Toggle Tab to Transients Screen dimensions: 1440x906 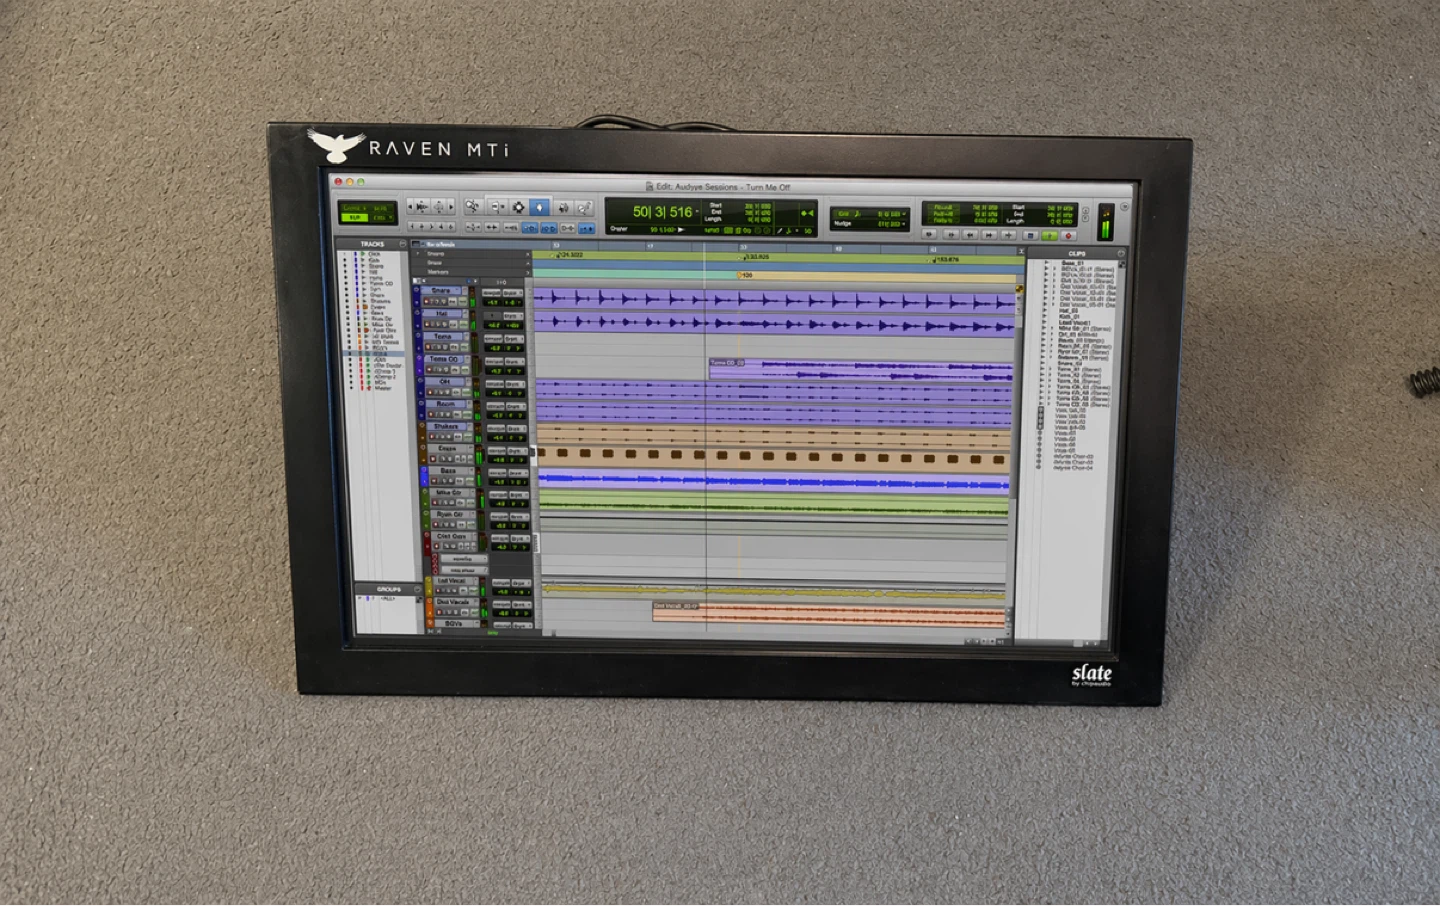click(492, 227)
